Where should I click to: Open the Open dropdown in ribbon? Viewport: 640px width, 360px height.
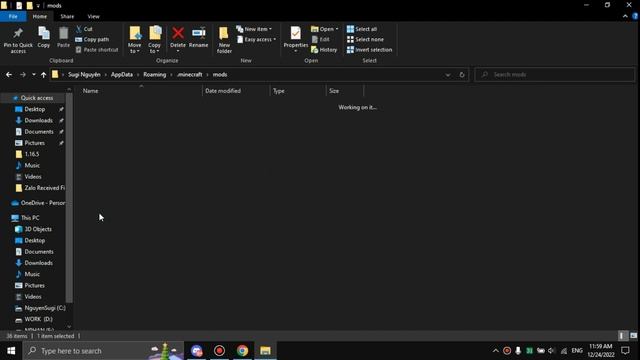pyautogui.click(x=324, y=29)
